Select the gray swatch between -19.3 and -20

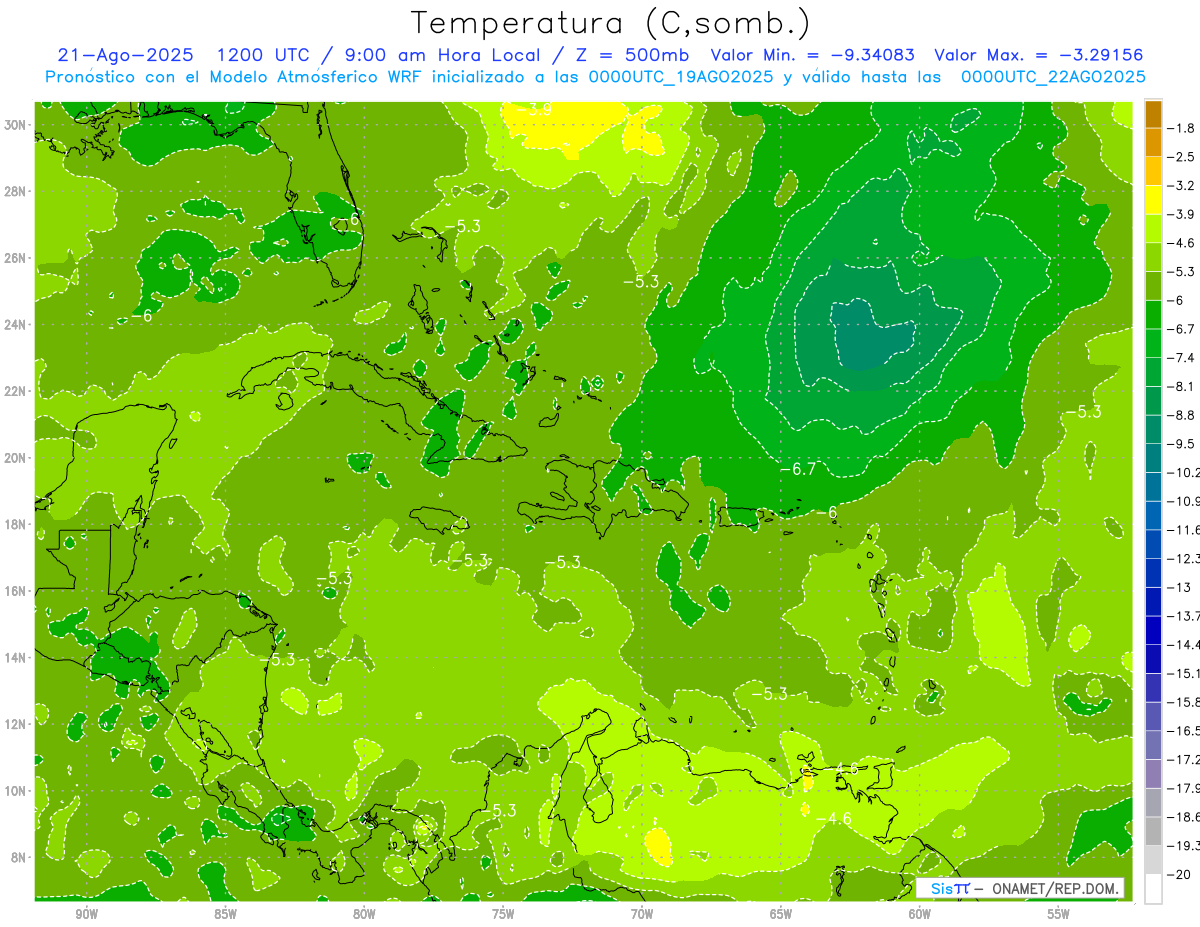[1154, 859]
